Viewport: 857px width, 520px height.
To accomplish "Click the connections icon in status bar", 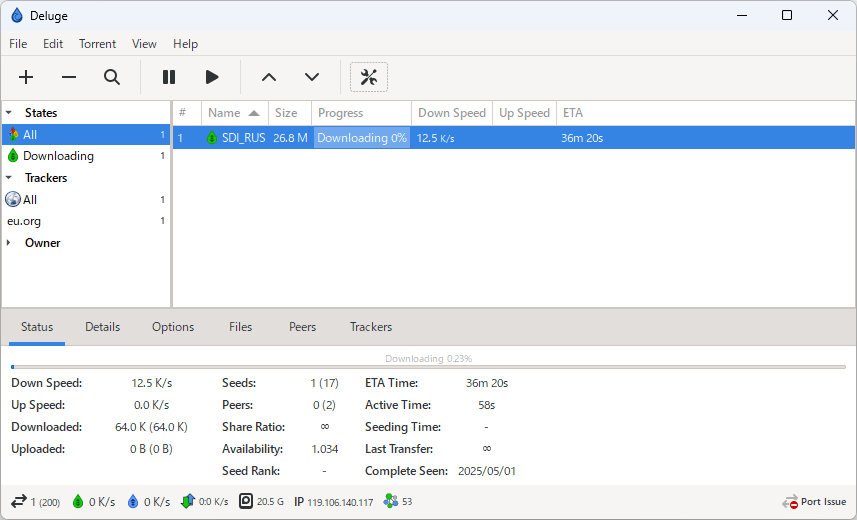I will (18, 502).
